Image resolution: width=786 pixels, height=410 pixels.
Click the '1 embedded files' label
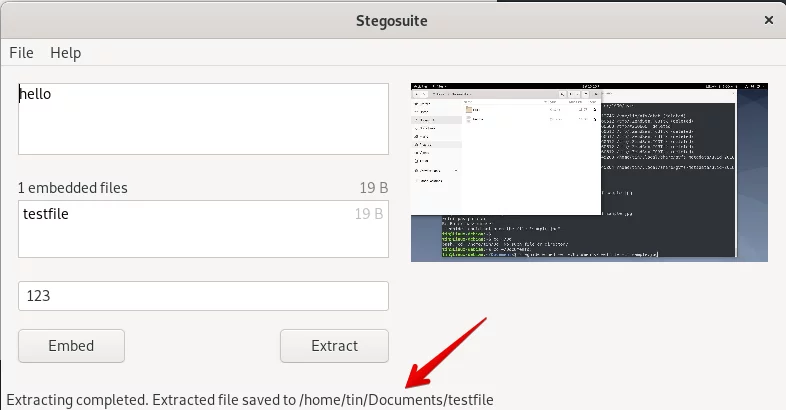click(73, 188)
